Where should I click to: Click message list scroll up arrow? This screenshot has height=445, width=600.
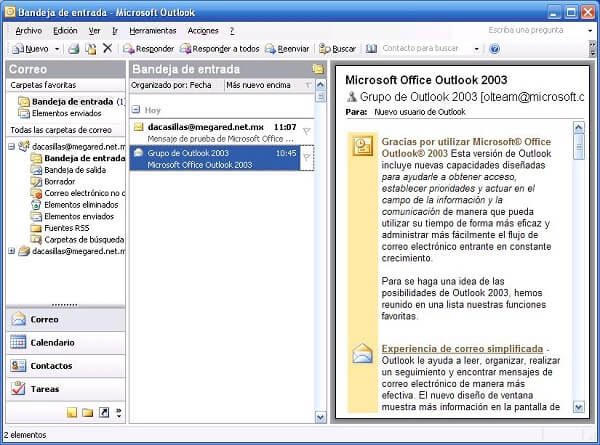[321, 85]
